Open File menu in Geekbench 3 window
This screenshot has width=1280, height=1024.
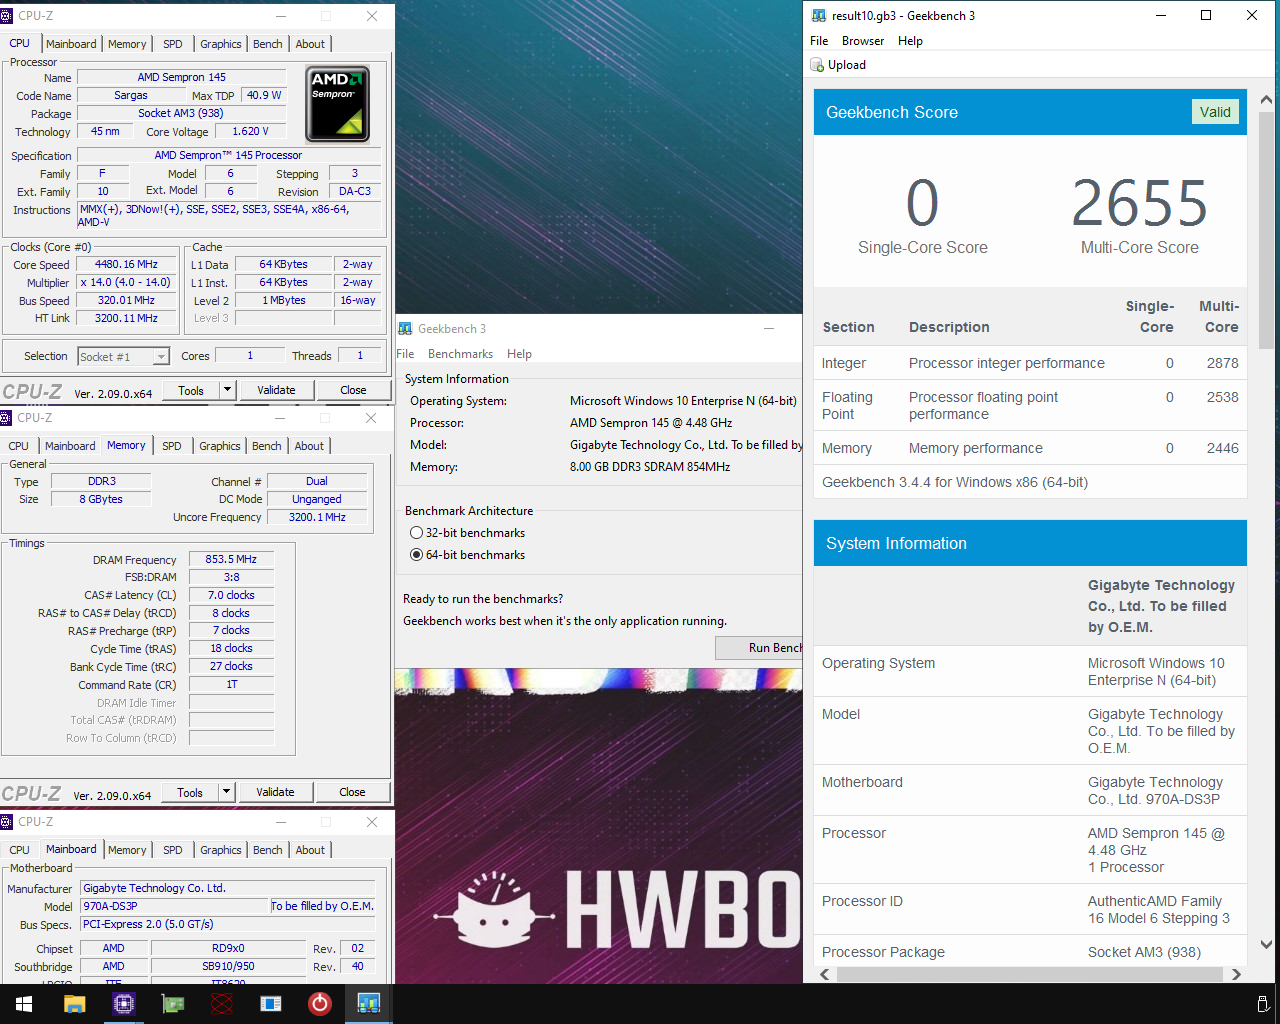(x=406, y=354)
